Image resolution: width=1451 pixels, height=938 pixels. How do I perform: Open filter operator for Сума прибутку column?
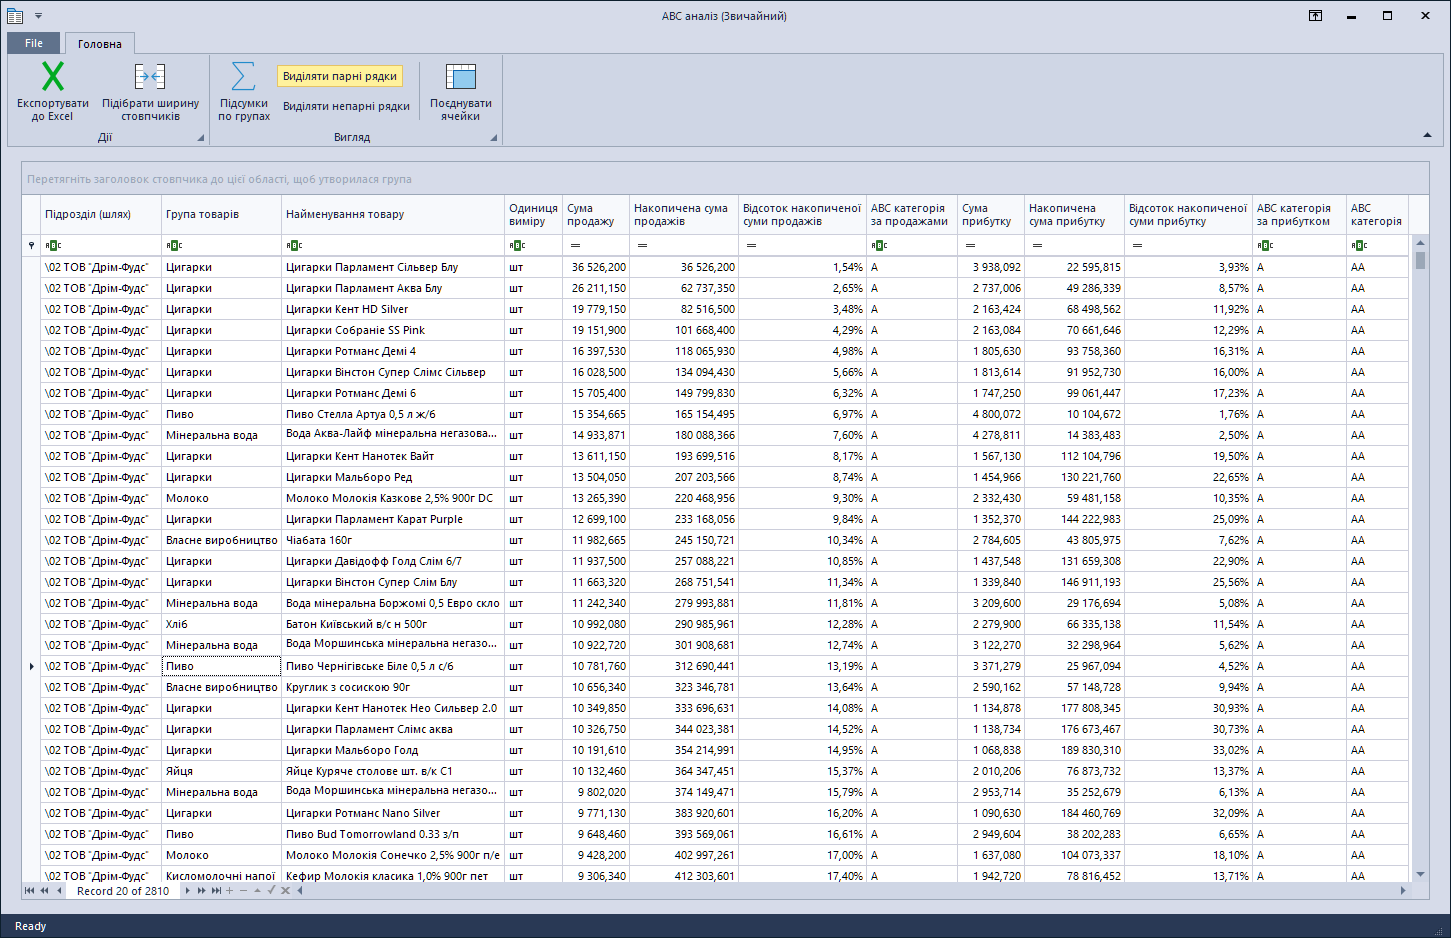[970, 245]
